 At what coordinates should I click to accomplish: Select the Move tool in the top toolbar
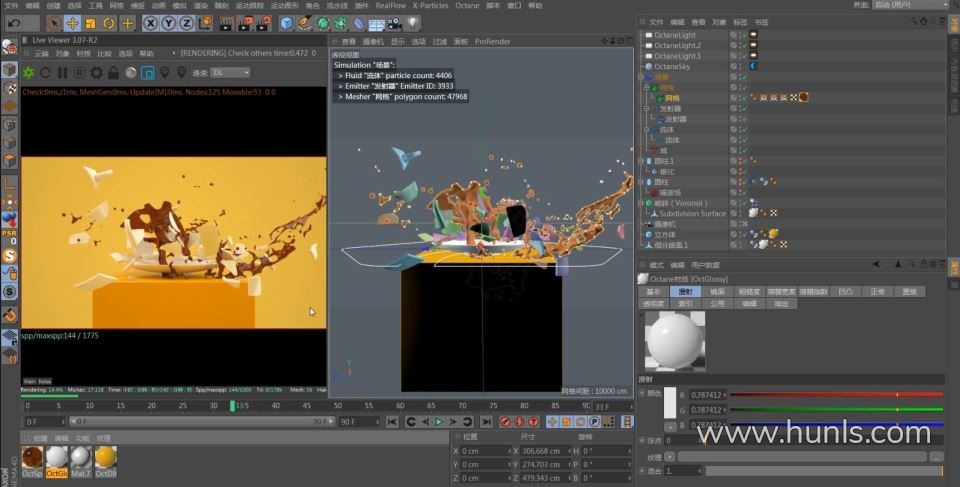[73, 22]
